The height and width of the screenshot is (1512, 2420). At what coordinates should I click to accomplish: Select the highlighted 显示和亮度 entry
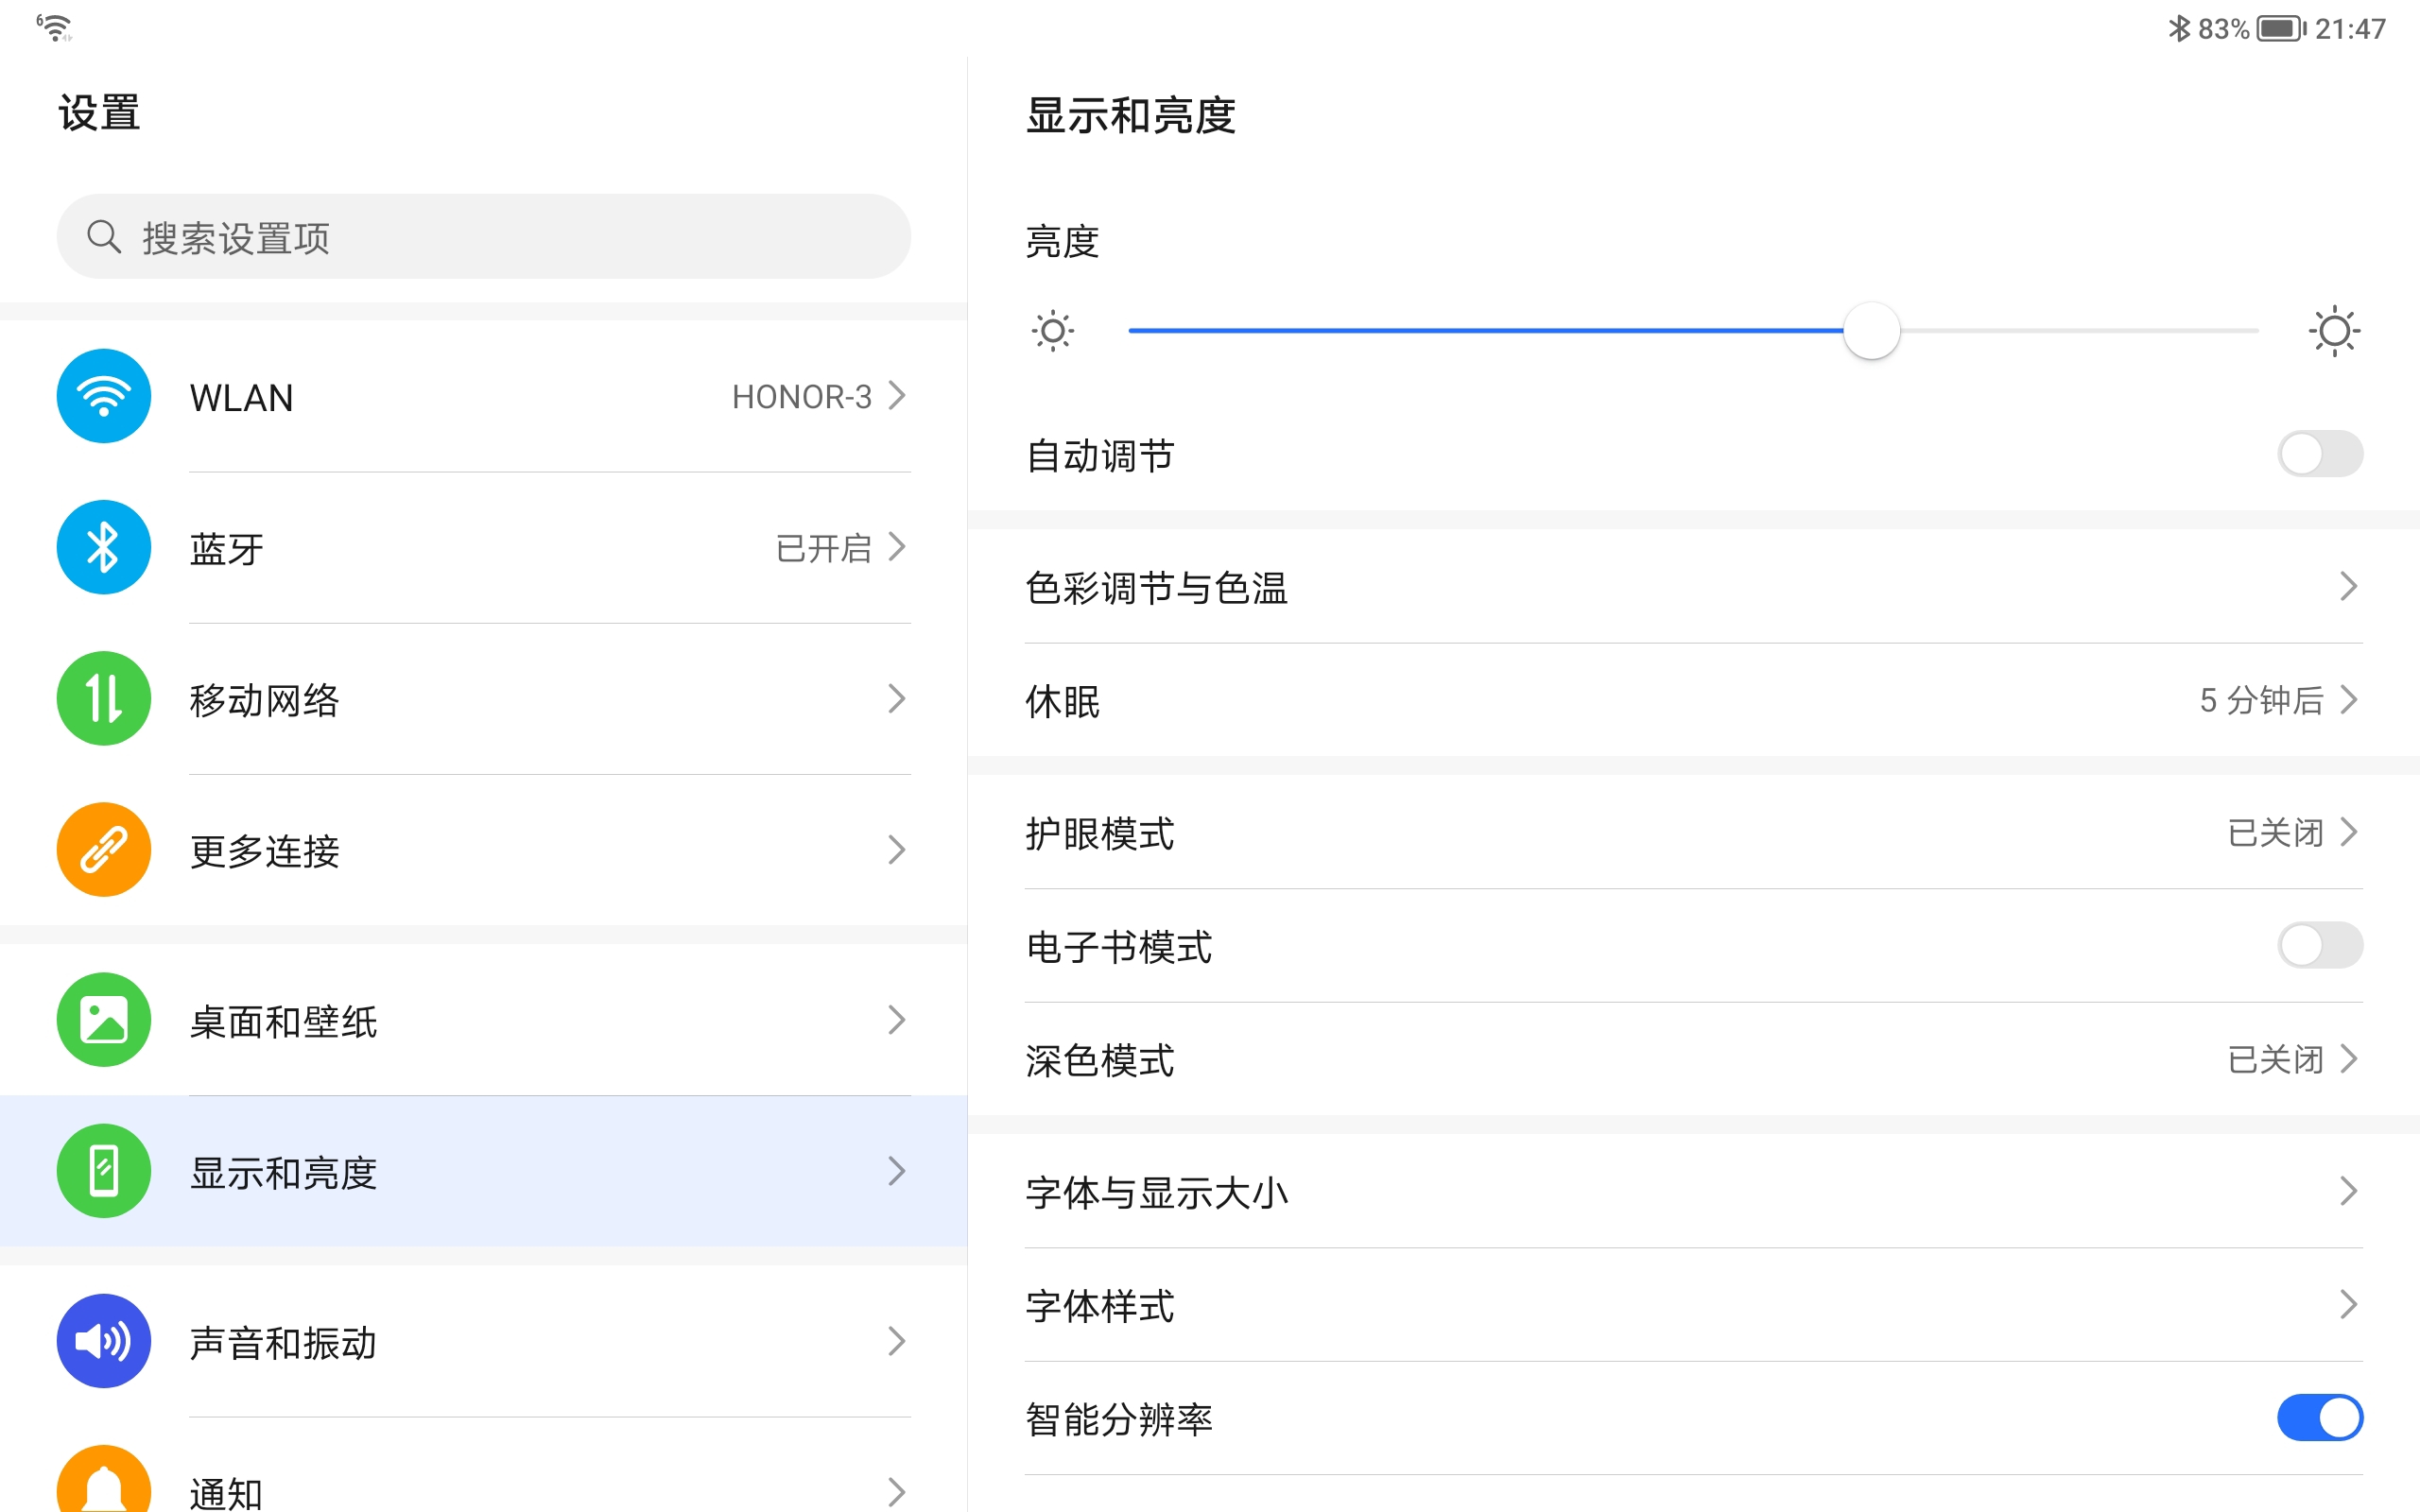pos(484,1171)
